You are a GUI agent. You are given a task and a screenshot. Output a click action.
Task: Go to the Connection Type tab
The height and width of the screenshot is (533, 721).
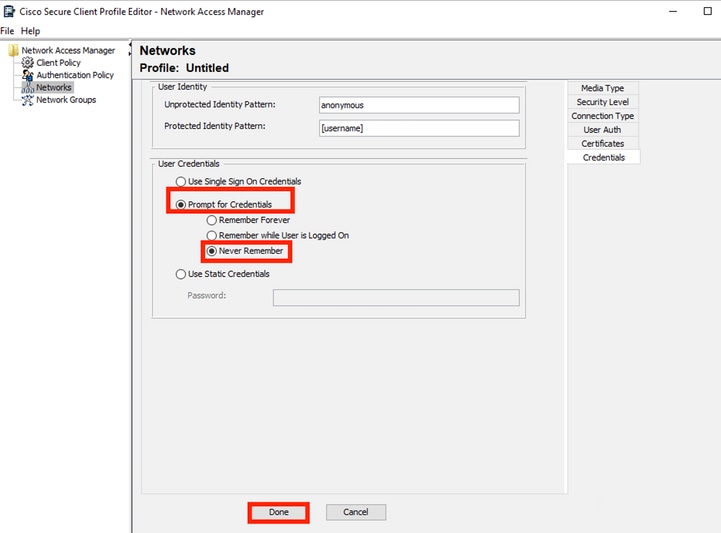click(602, 116)
